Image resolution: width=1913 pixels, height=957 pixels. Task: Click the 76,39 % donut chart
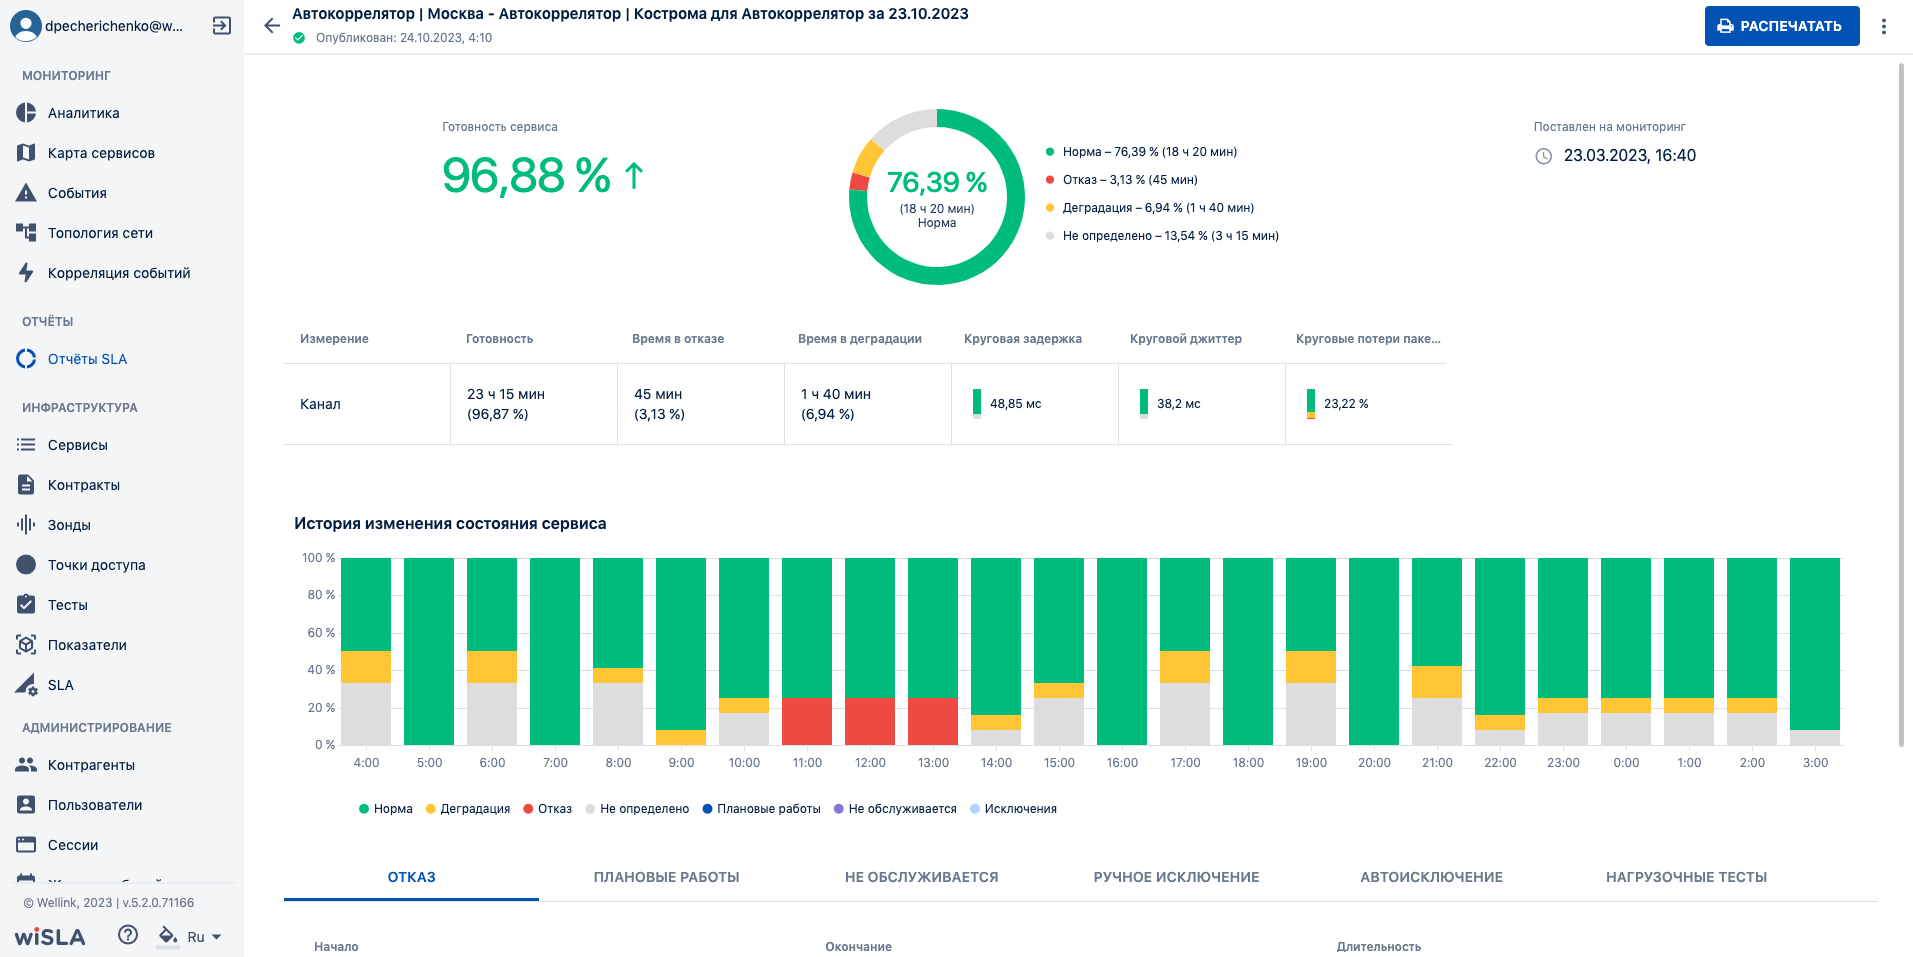[937, 197]
